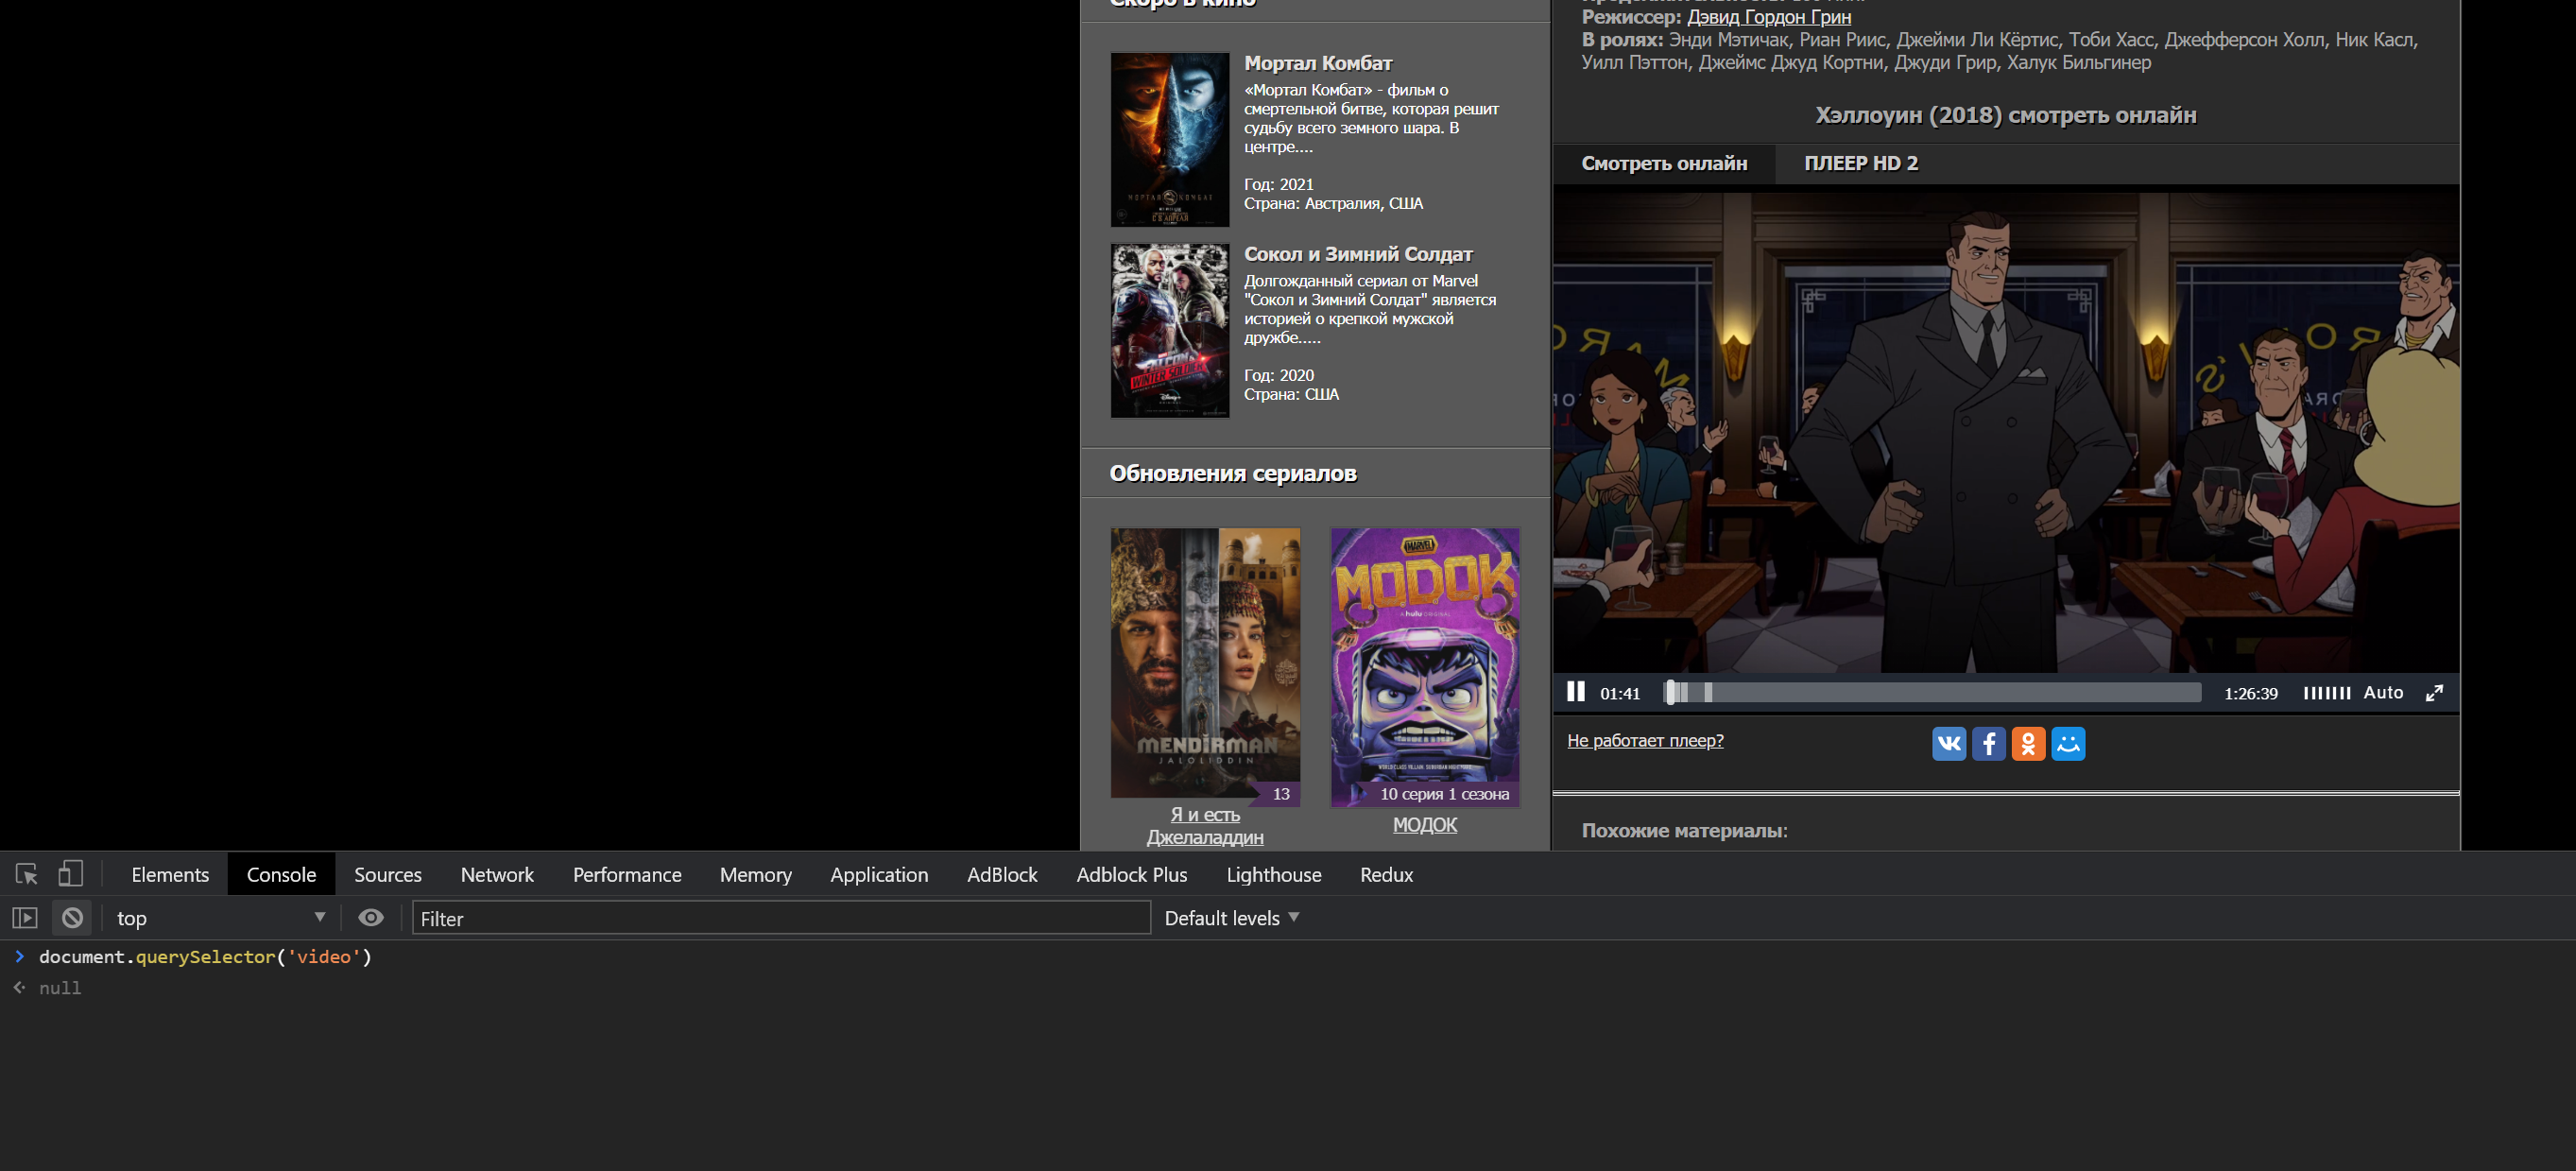
Task: Select the Год: 2020 text
Action: click(x=1279, y=375)
